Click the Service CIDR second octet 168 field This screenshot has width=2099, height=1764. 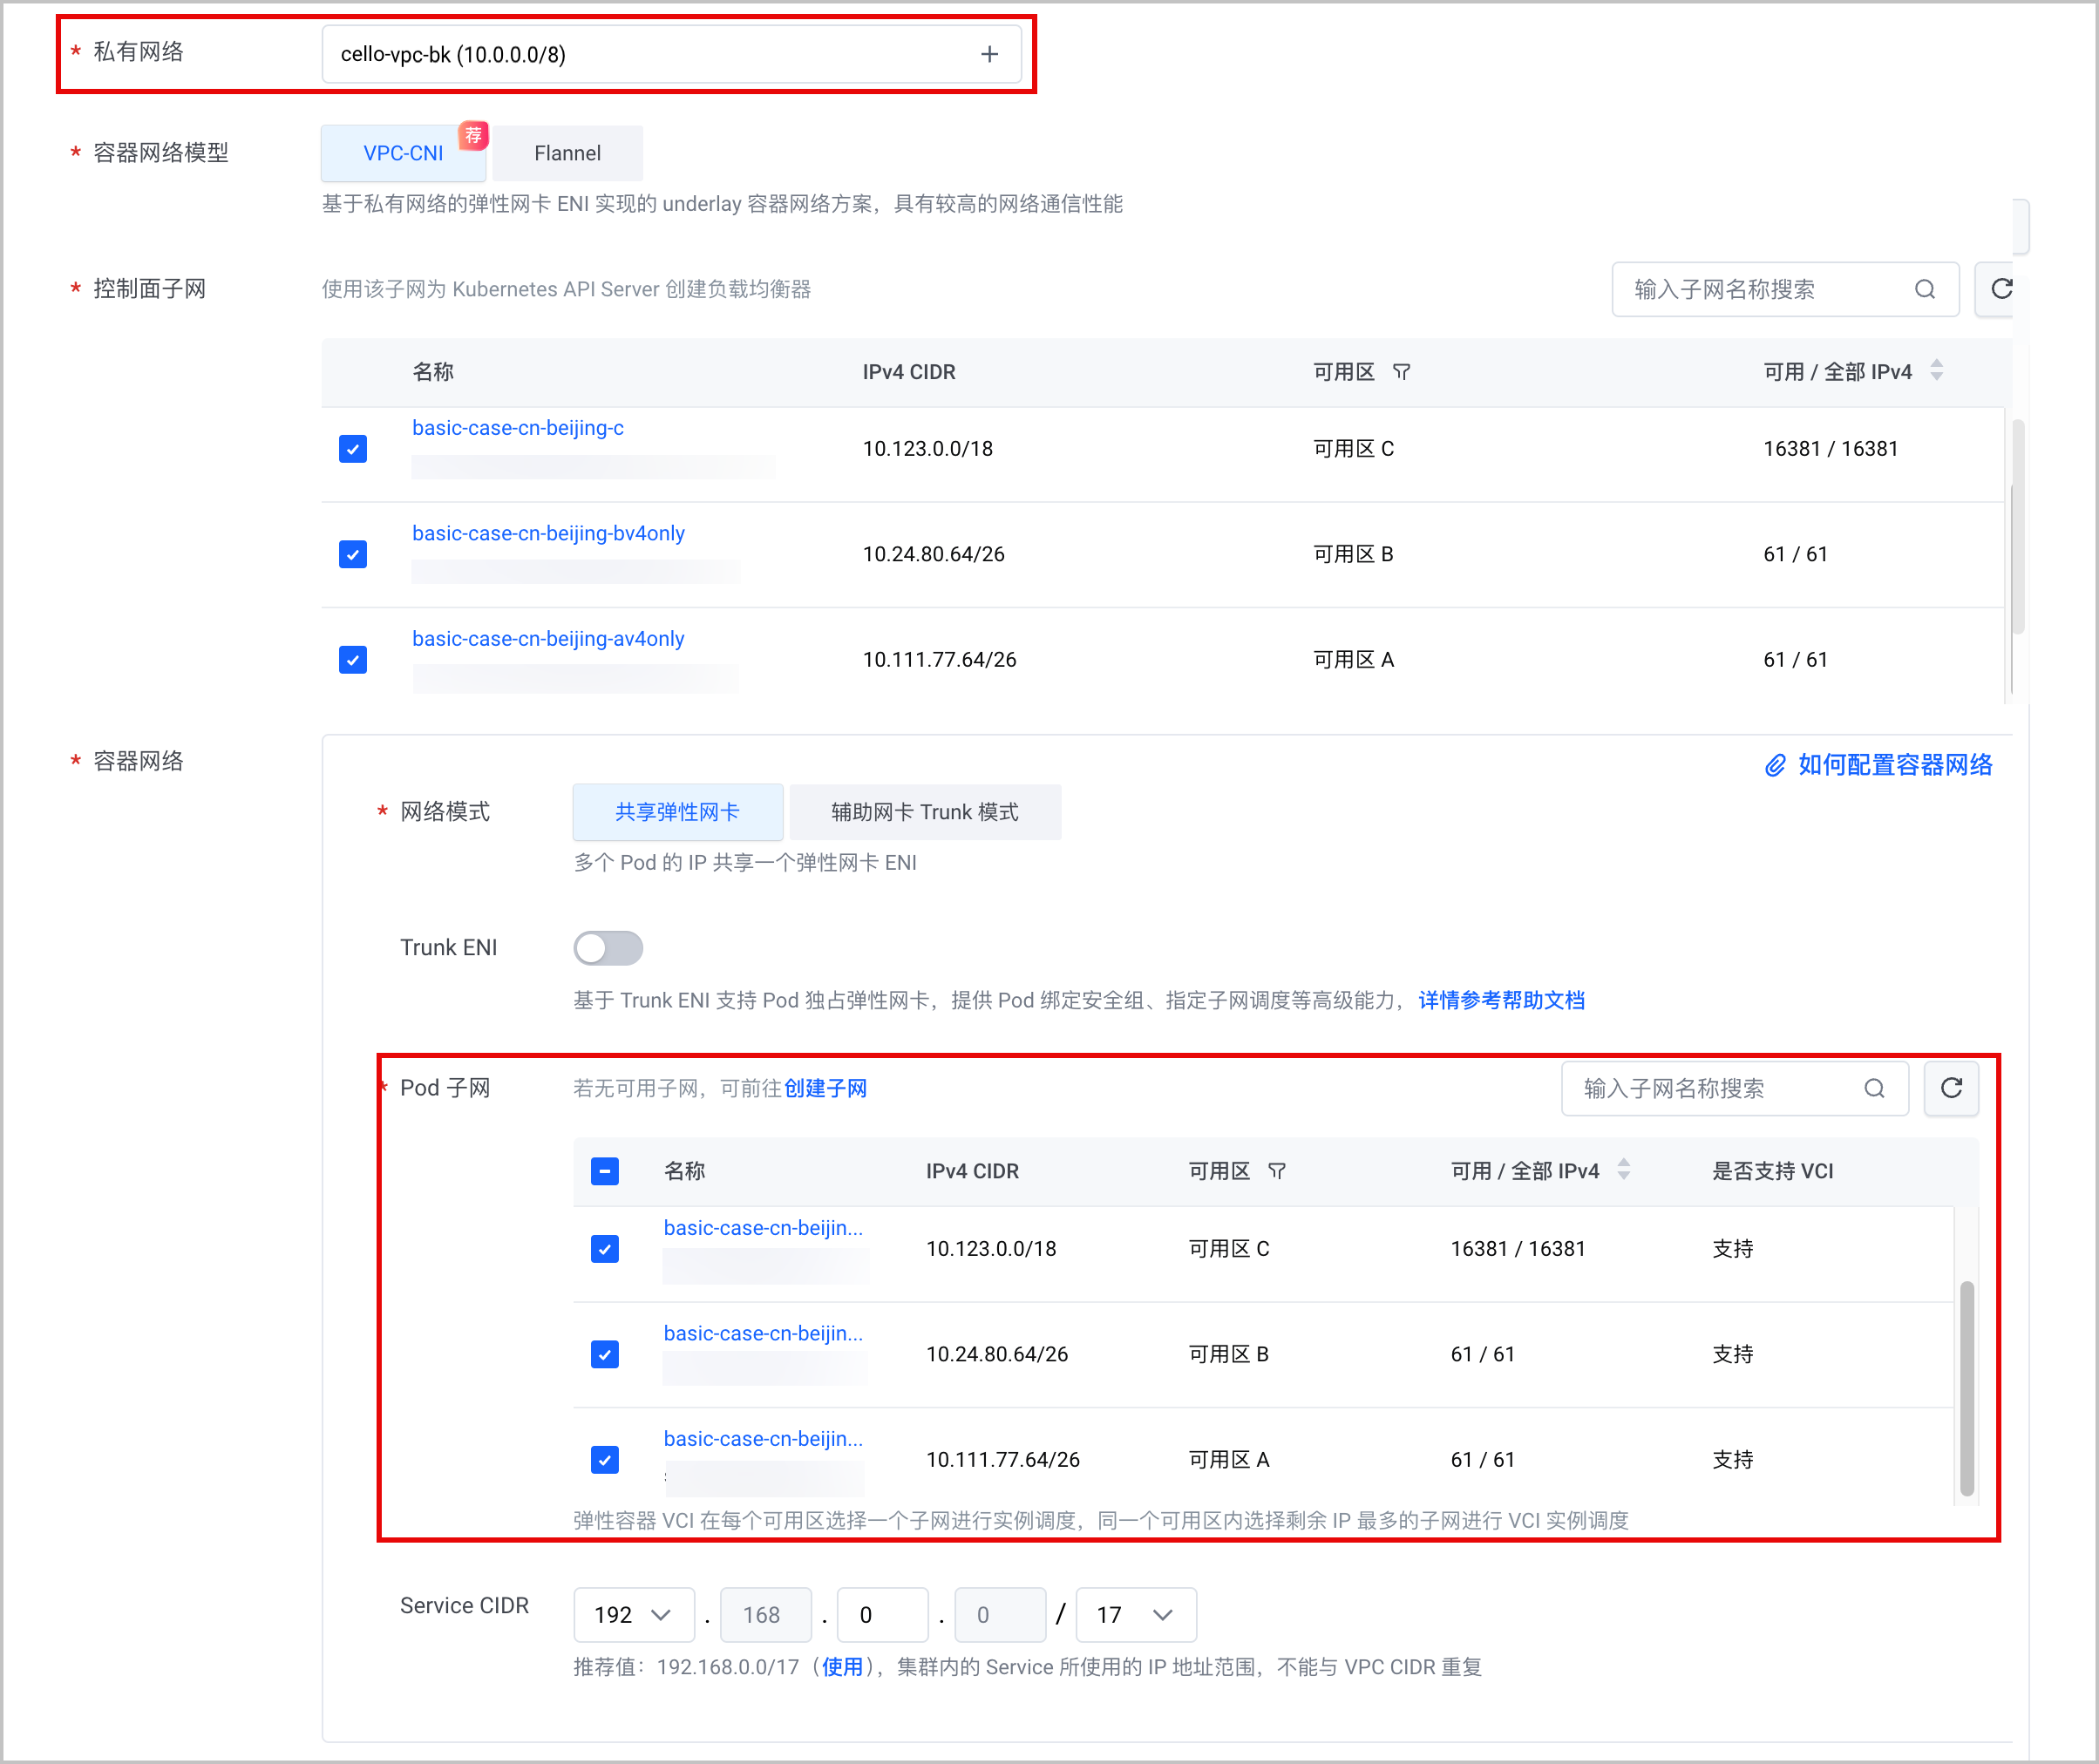coord(766,1615)
